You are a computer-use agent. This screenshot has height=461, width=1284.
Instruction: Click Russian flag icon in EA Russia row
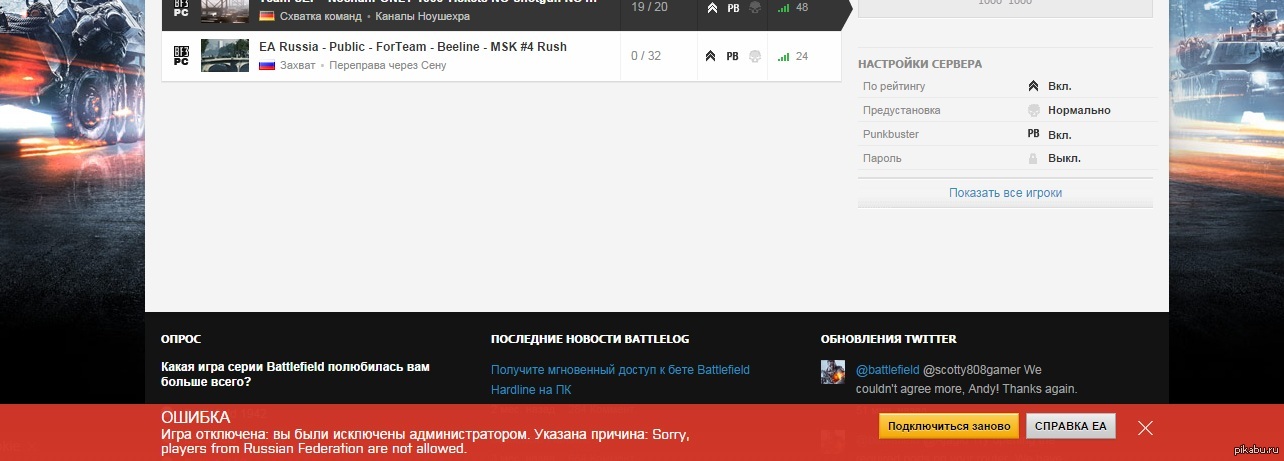pos(267,65)
